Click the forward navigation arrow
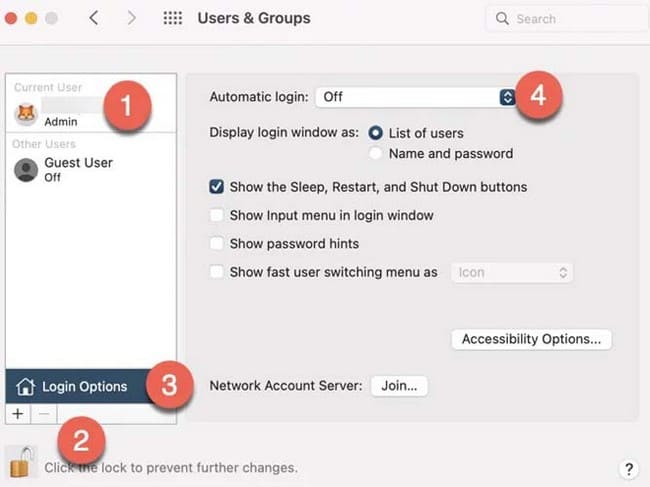650x487 pixels. (131, 18)
